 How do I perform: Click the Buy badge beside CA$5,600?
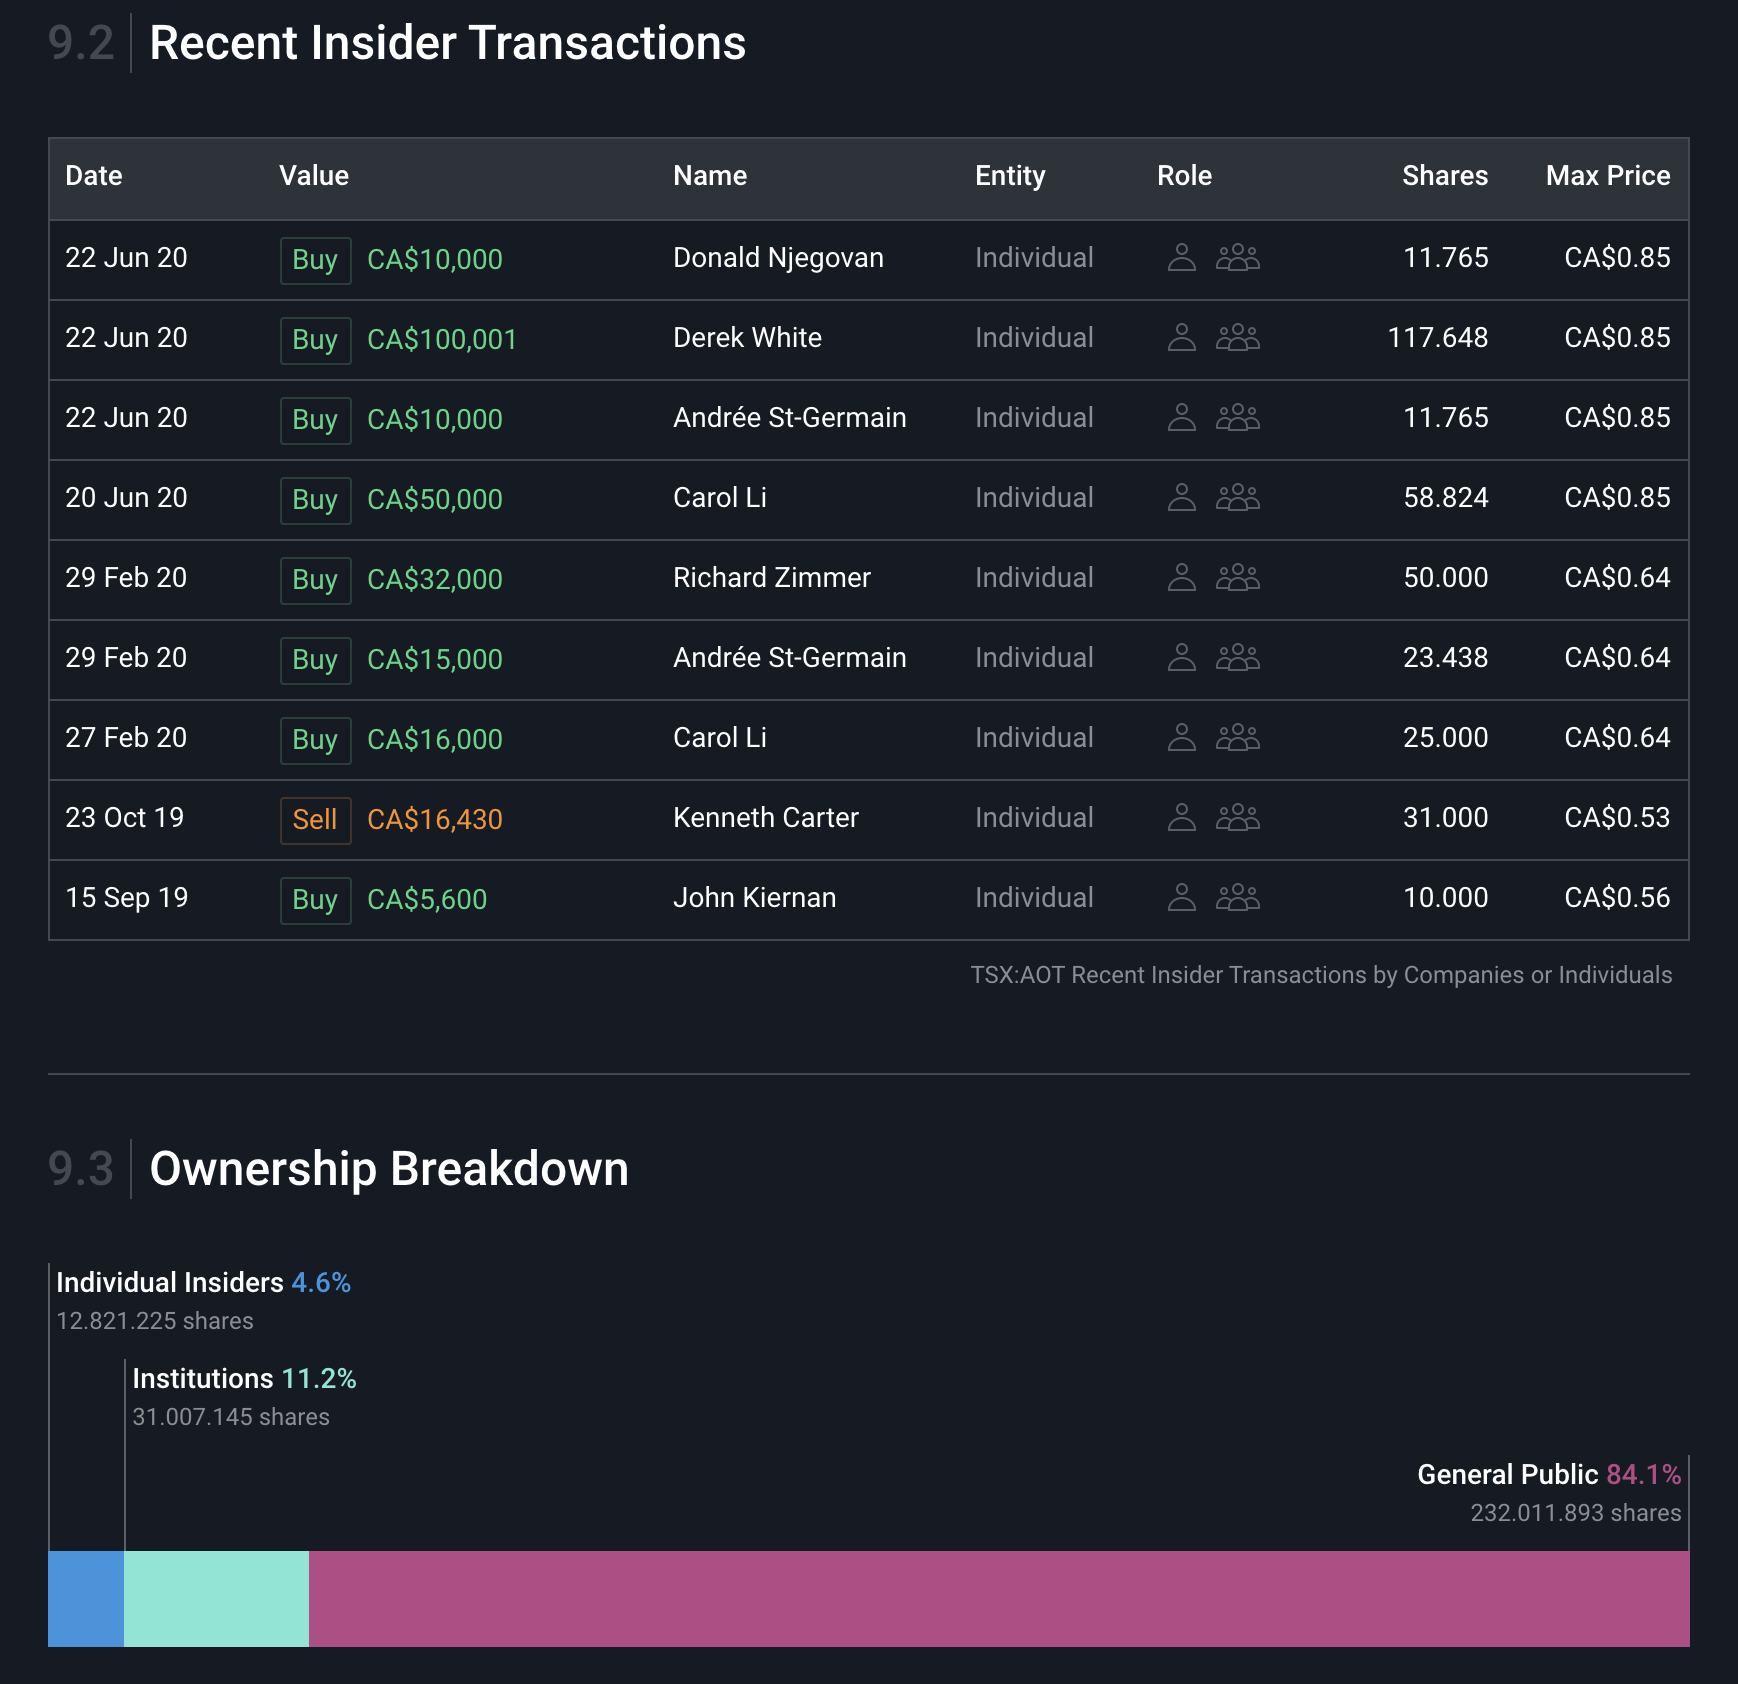(x=315, y=900)
